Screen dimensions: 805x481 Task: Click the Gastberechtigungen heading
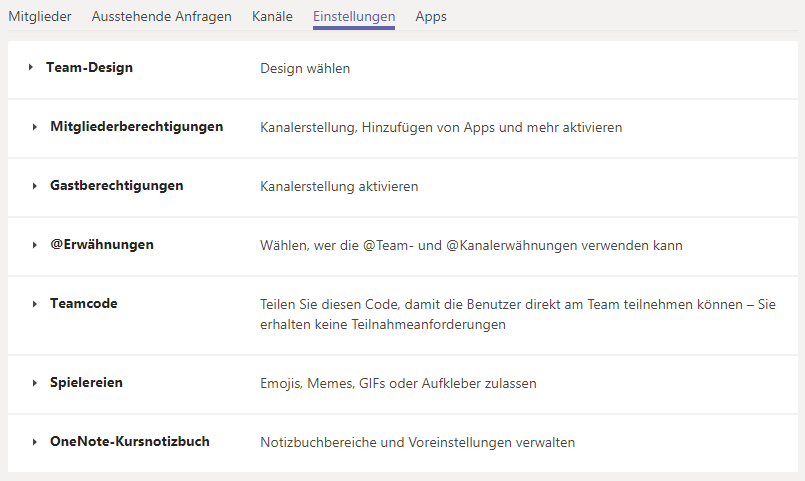[117, 186]
